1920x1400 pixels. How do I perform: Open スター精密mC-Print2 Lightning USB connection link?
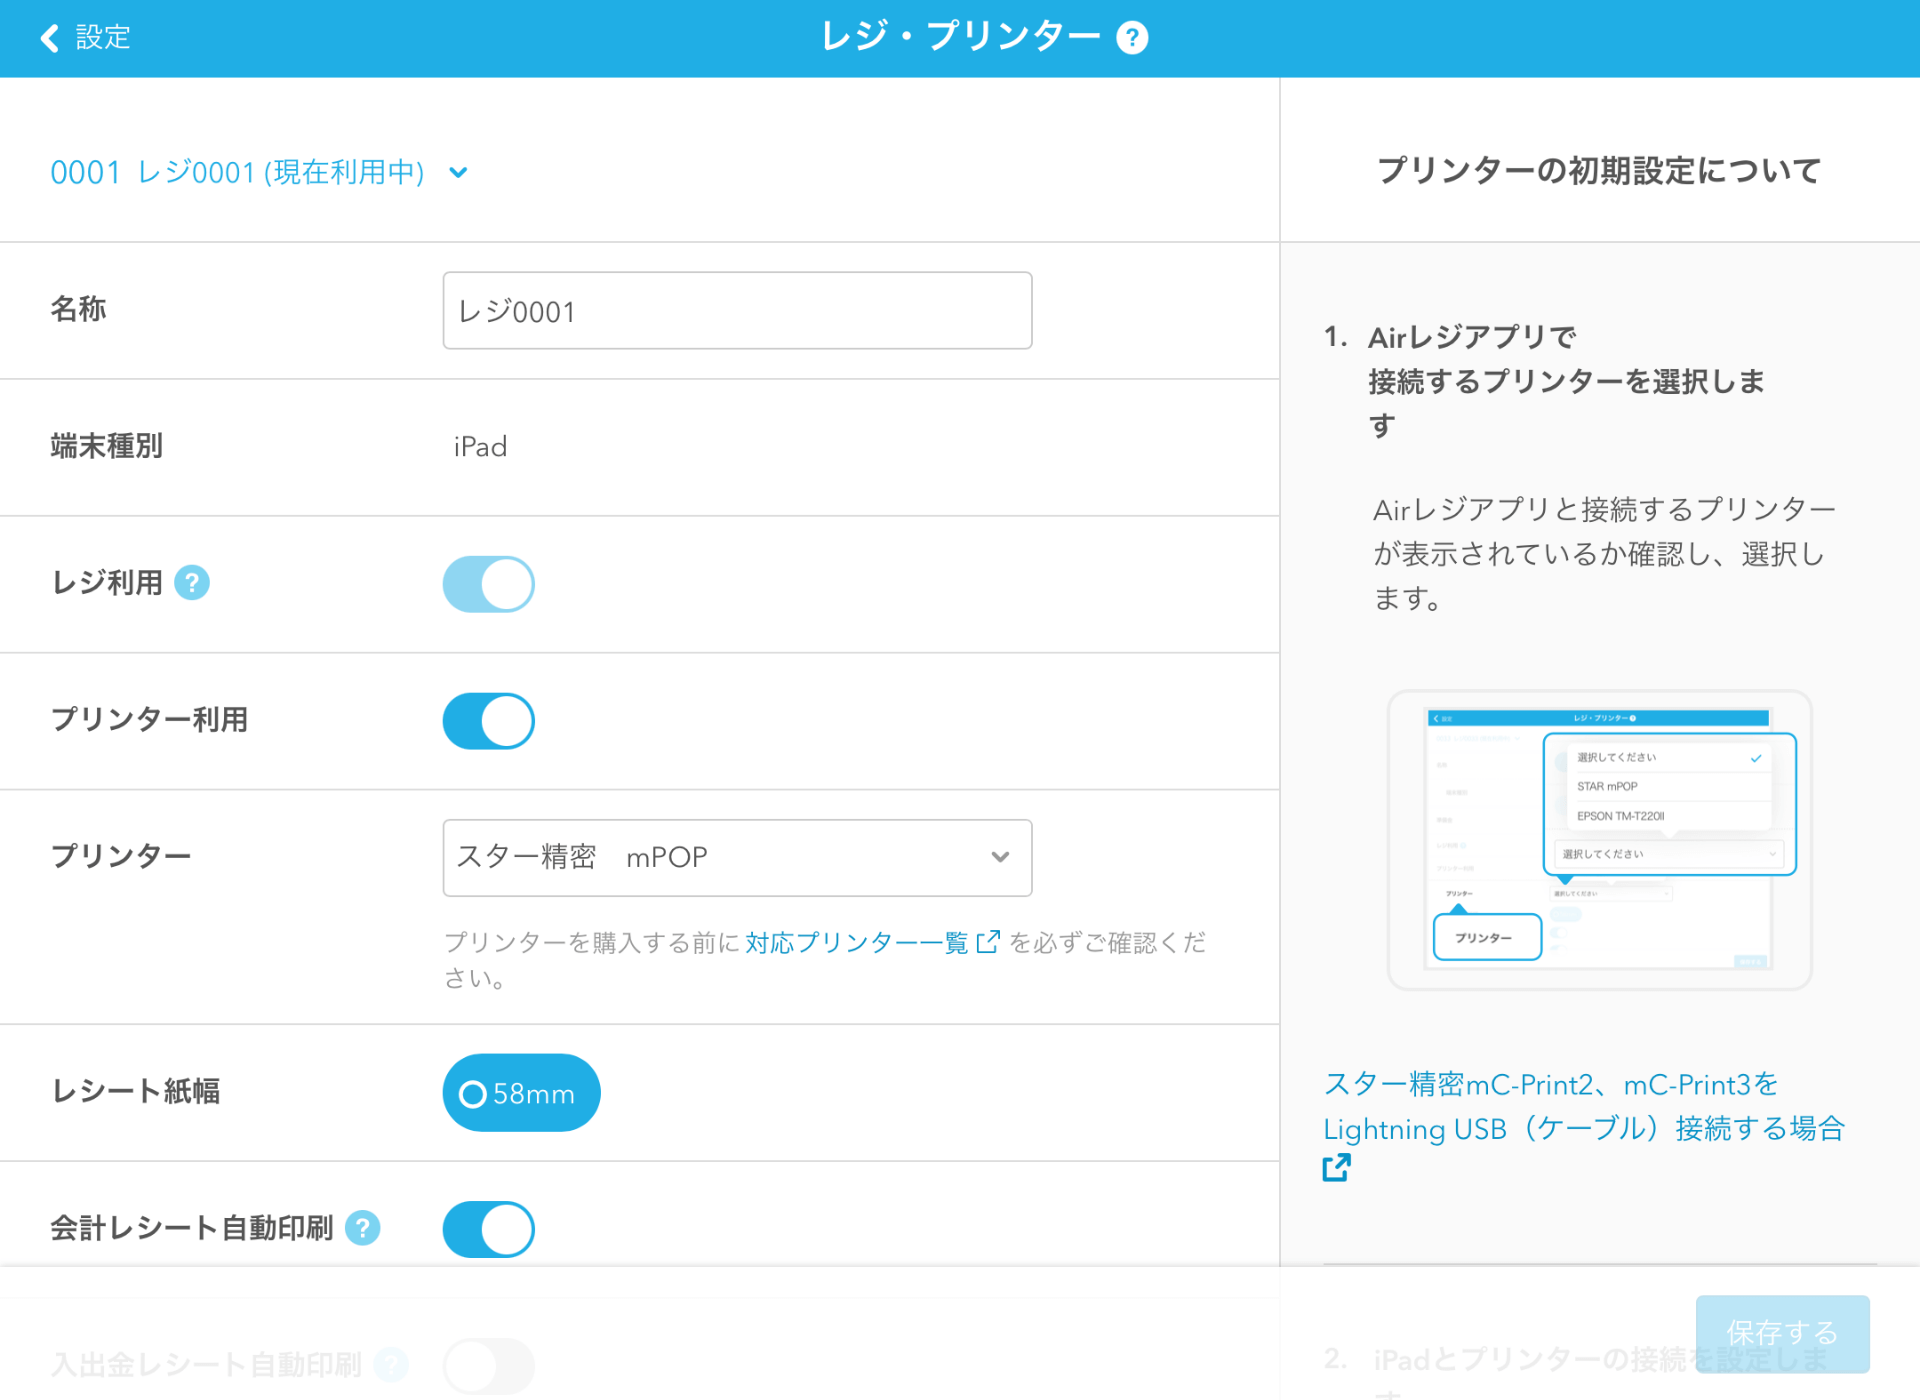pos(1583,1106)
